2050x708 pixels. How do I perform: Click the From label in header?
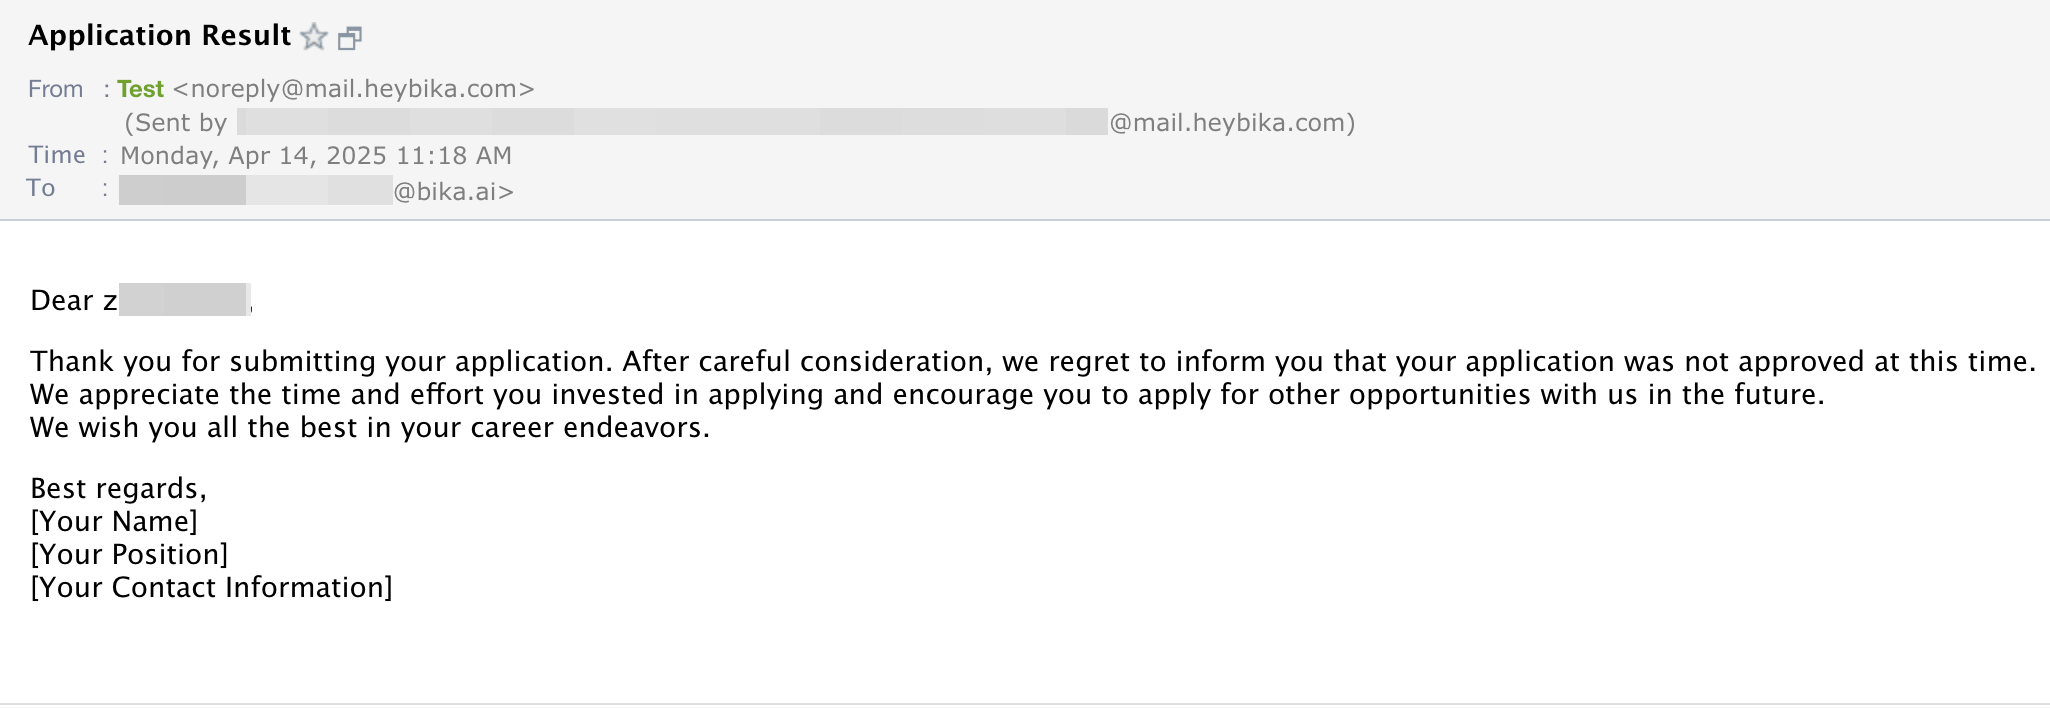[55, 89]
